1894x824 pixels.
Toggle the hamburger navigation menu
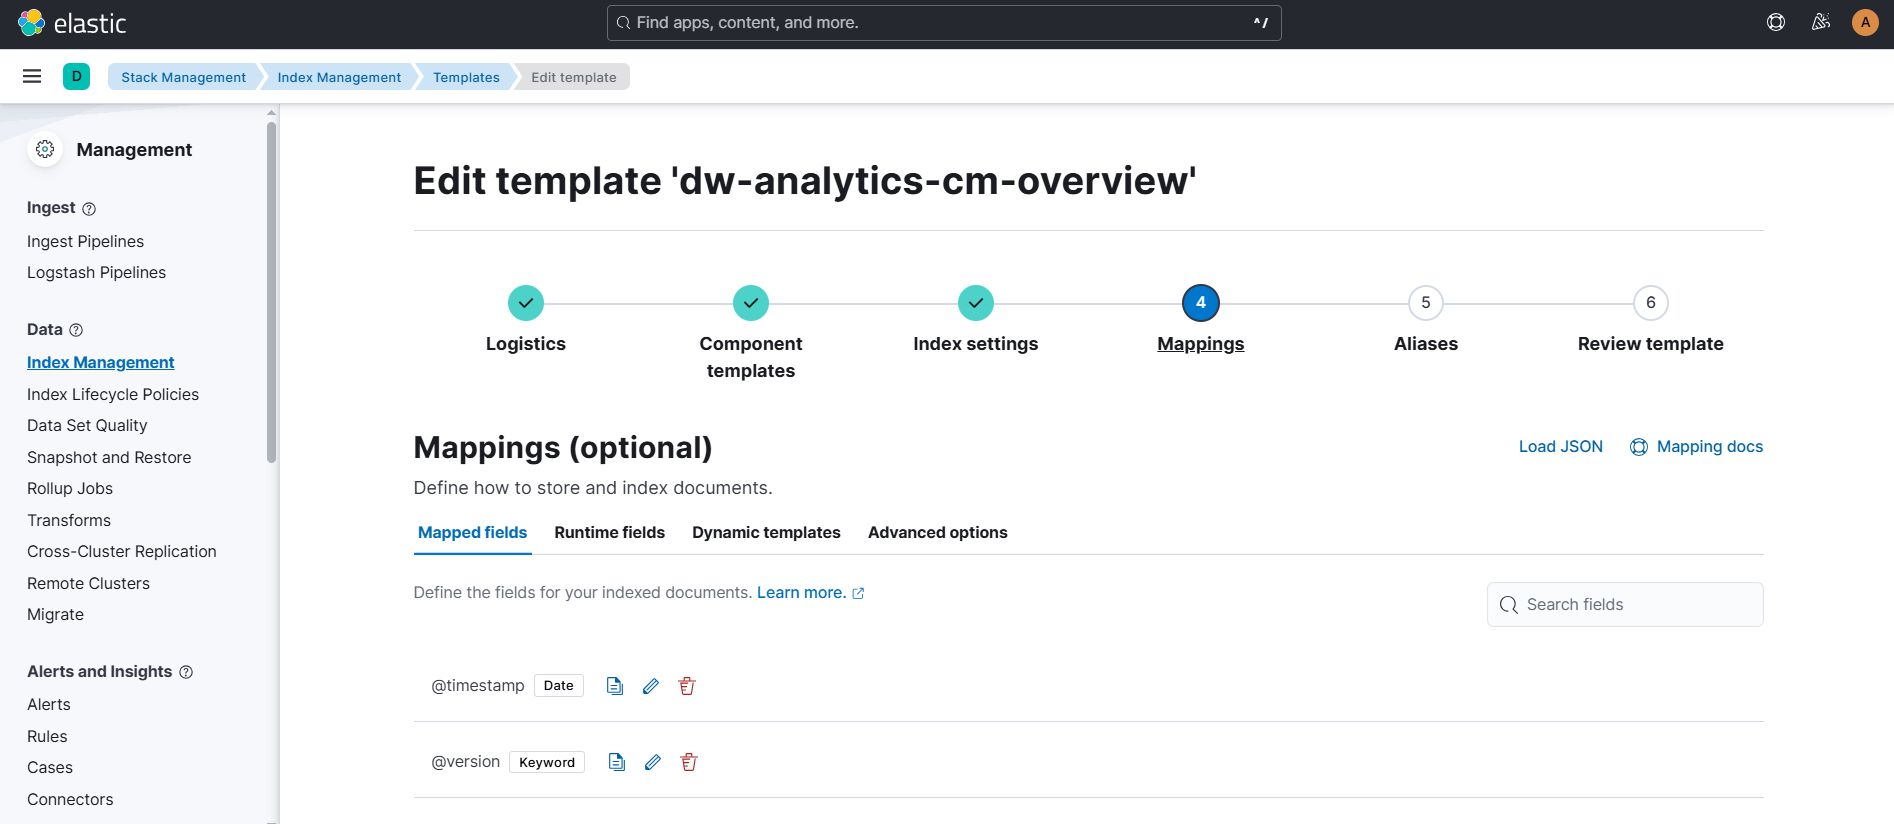[x=32, y=76]
